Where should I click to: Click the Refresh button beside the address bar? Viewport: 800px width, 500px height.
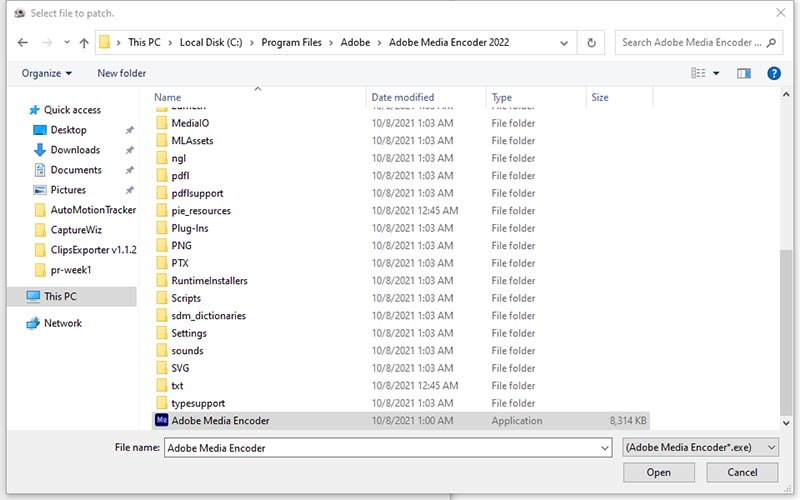(x=592, y=43)
